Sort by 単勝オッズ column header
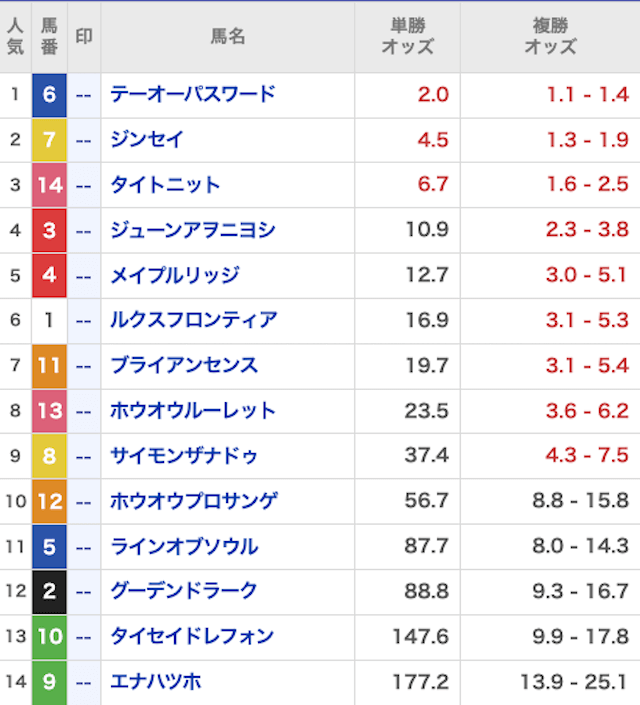The height and width of the screenshot is (705, 640). (x=407, y=36)
